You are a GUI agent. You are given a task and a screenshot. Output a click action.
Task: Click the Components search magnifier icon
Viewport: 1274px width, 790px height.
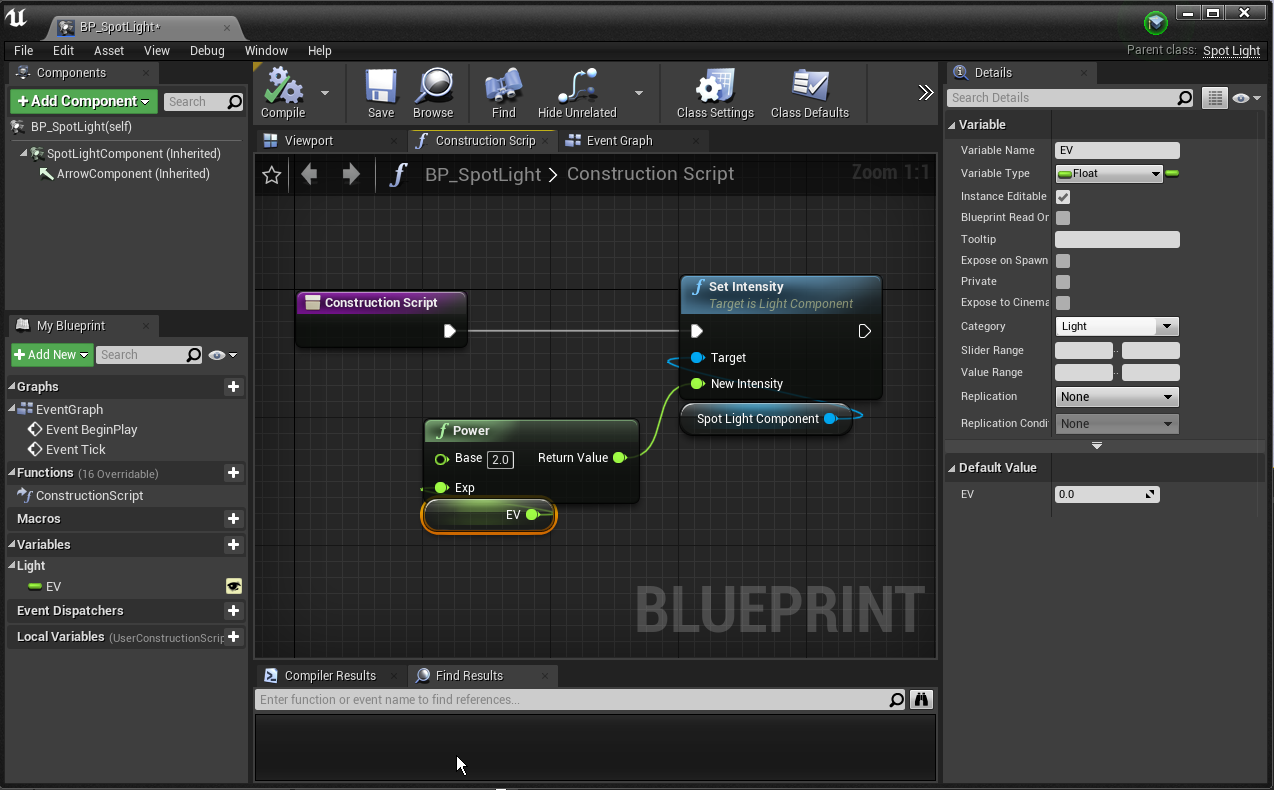pyautogui.click(x=235, y=102)
